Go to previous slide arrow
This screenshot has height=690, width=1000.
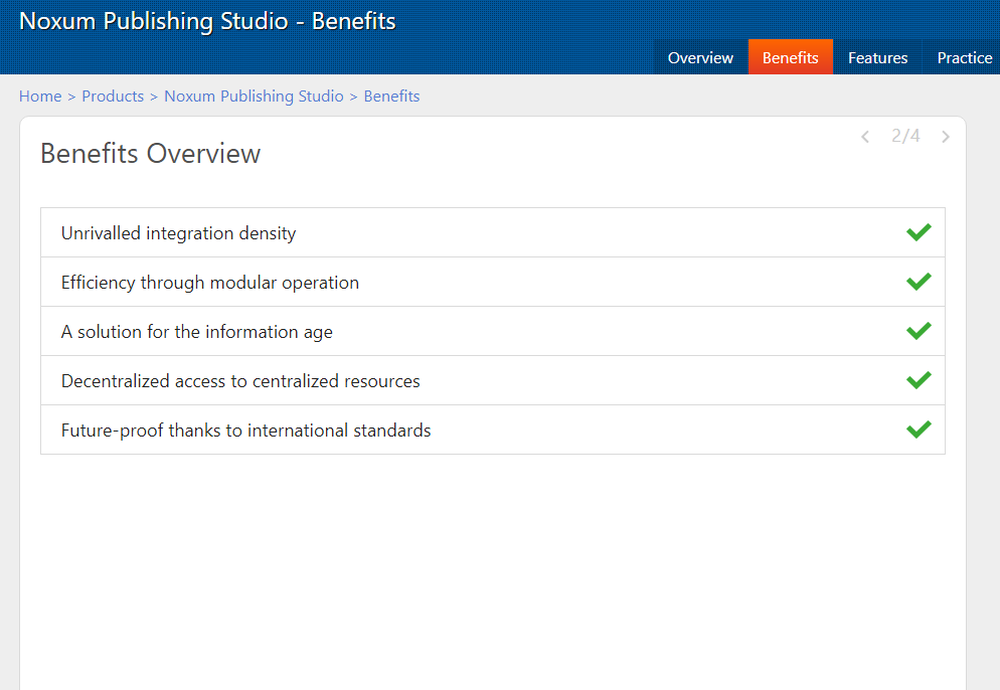click(865, 136)
